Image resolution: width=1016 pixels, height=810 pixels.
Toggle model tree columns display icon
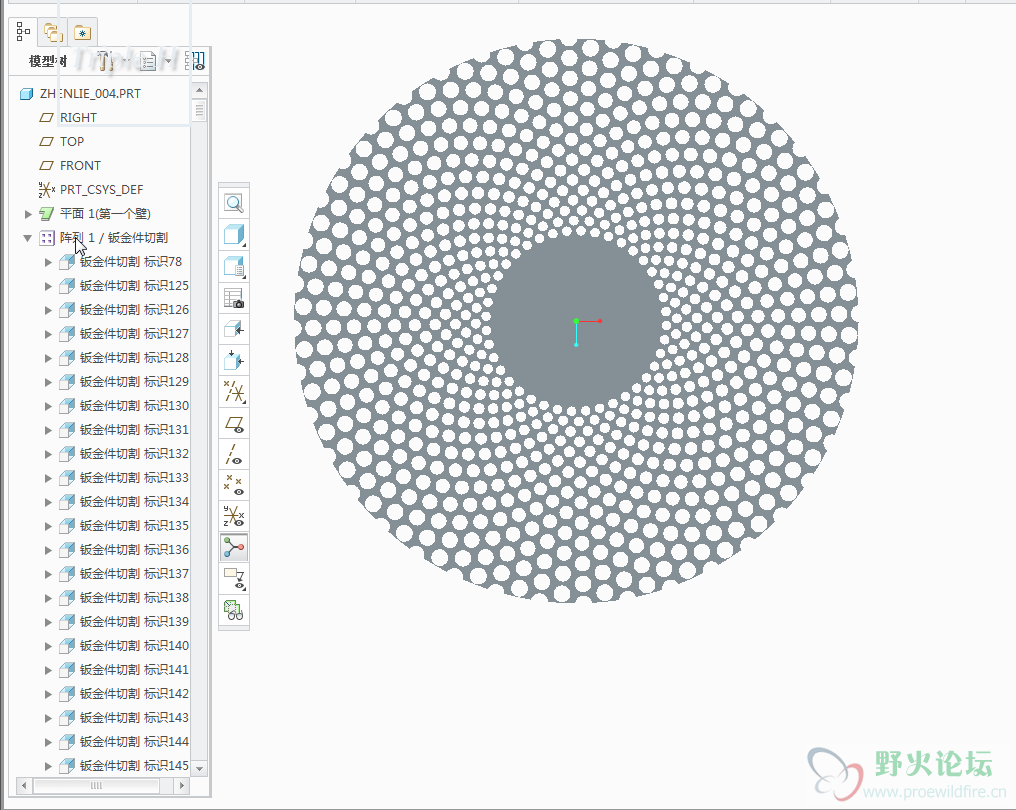coord(195,61)
